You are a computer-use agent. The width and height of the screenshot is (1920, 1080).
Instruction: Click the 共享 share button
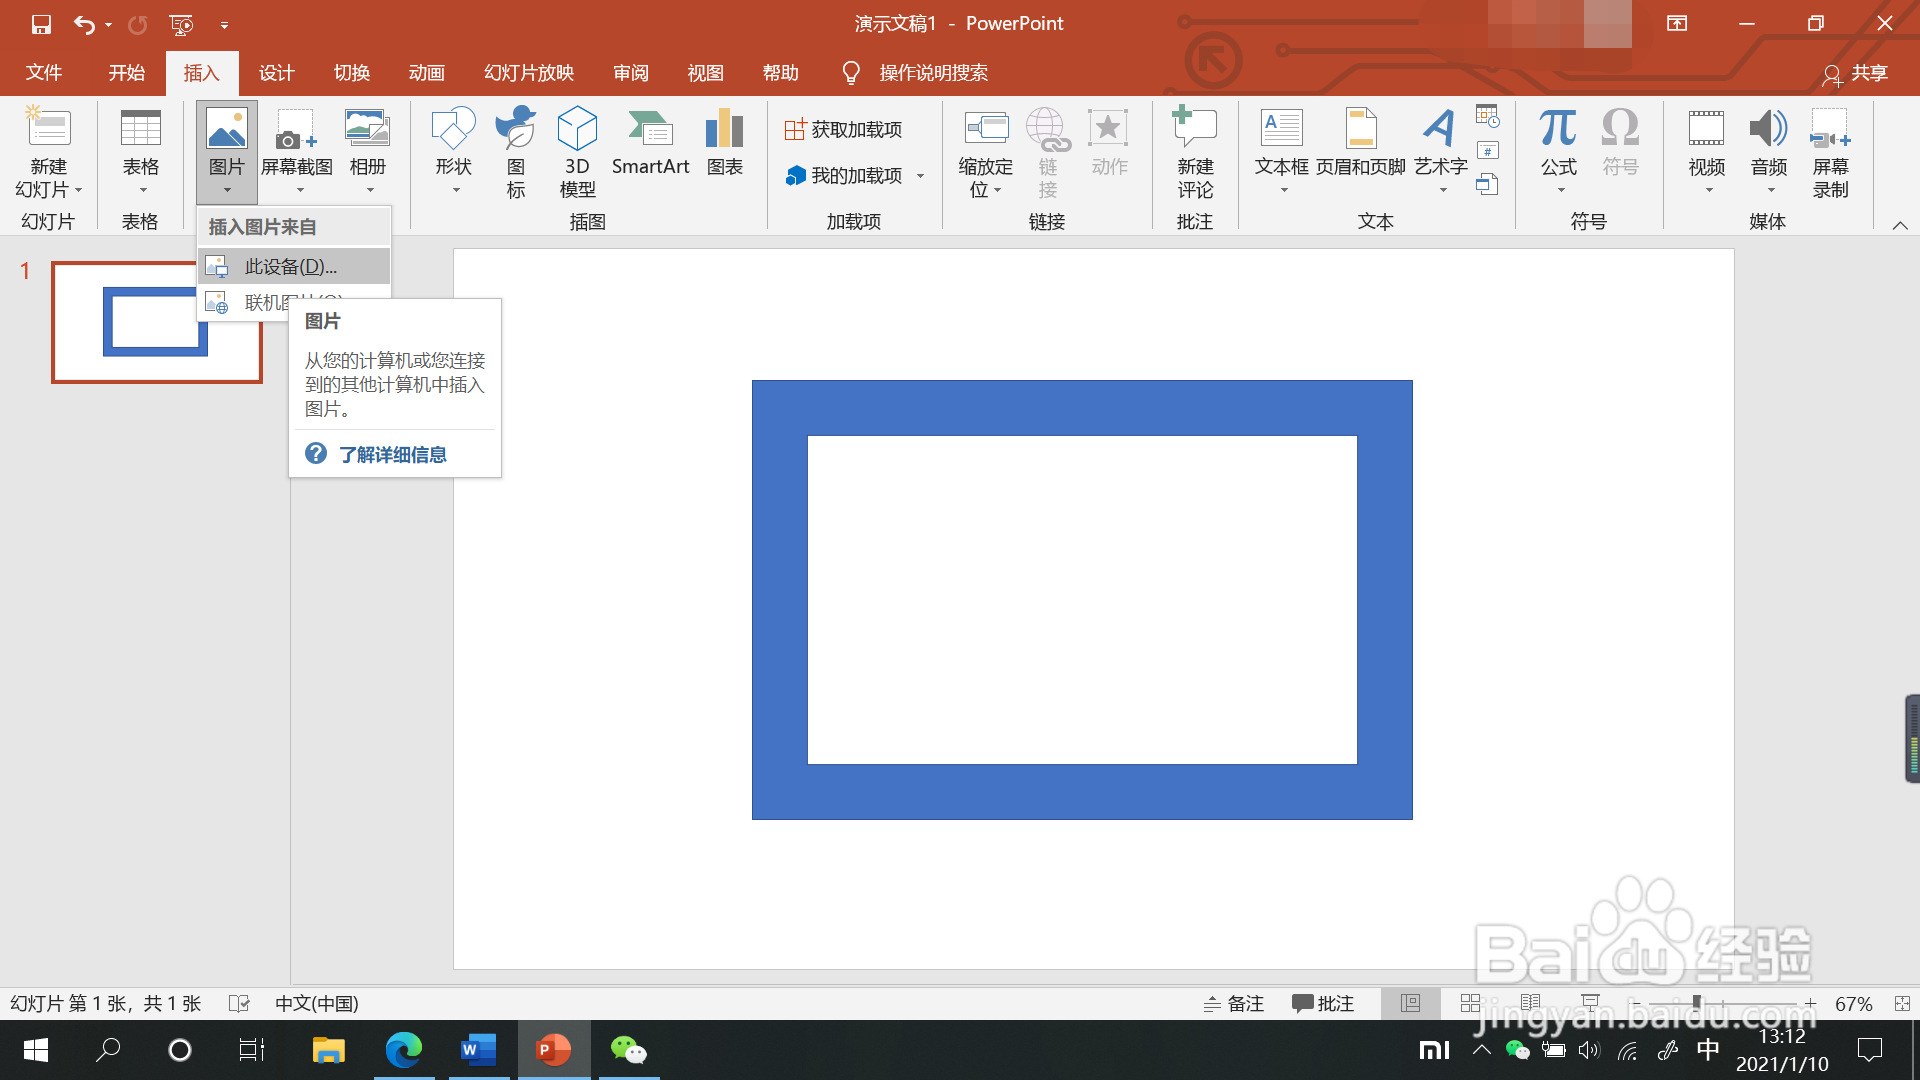point(1856,73)
